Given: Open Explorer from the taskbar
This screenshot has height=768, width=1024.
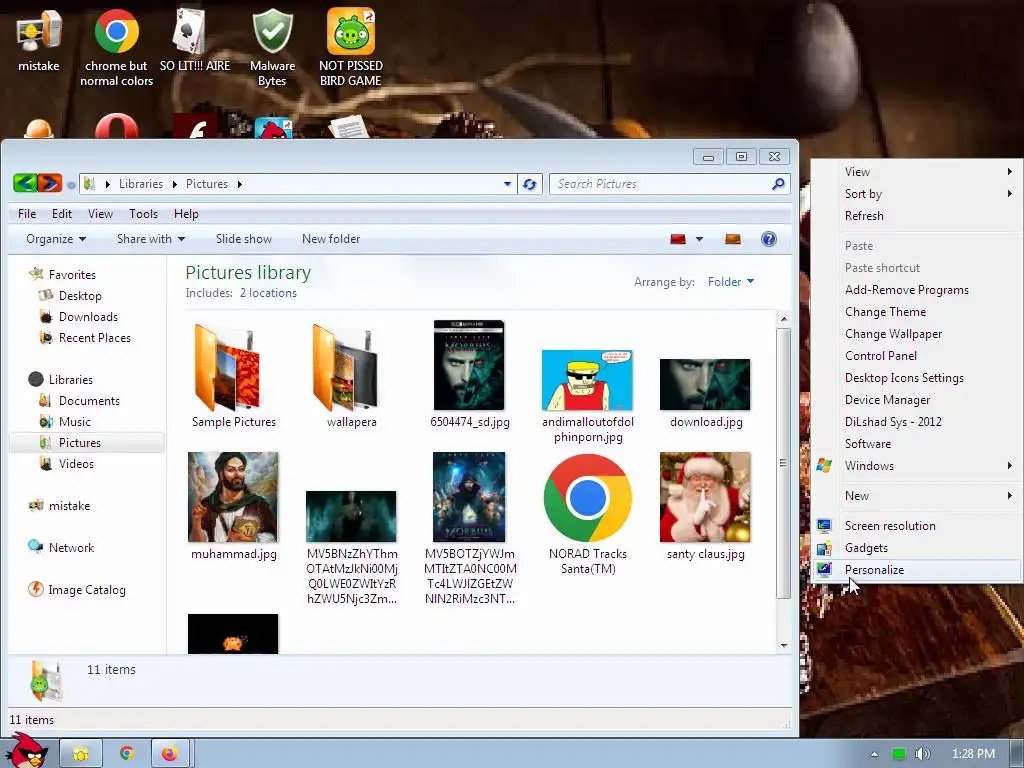Looking at the screenshot, I should click(x=81, y=754).
